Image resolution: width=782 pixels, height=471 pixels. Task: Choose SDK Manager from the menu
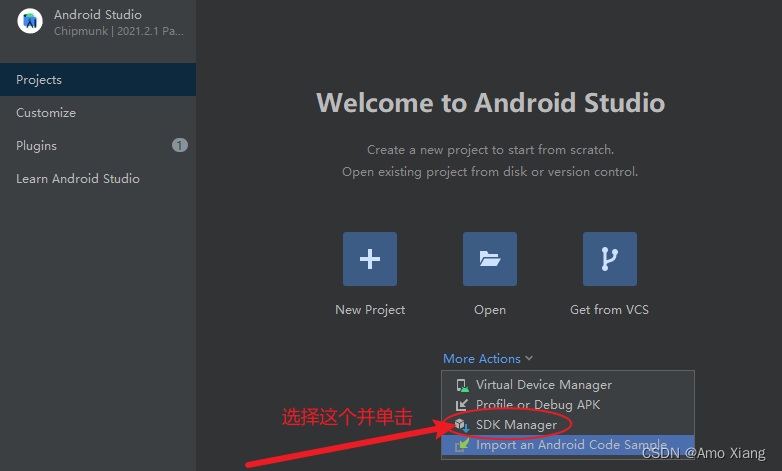click(568, 425)
